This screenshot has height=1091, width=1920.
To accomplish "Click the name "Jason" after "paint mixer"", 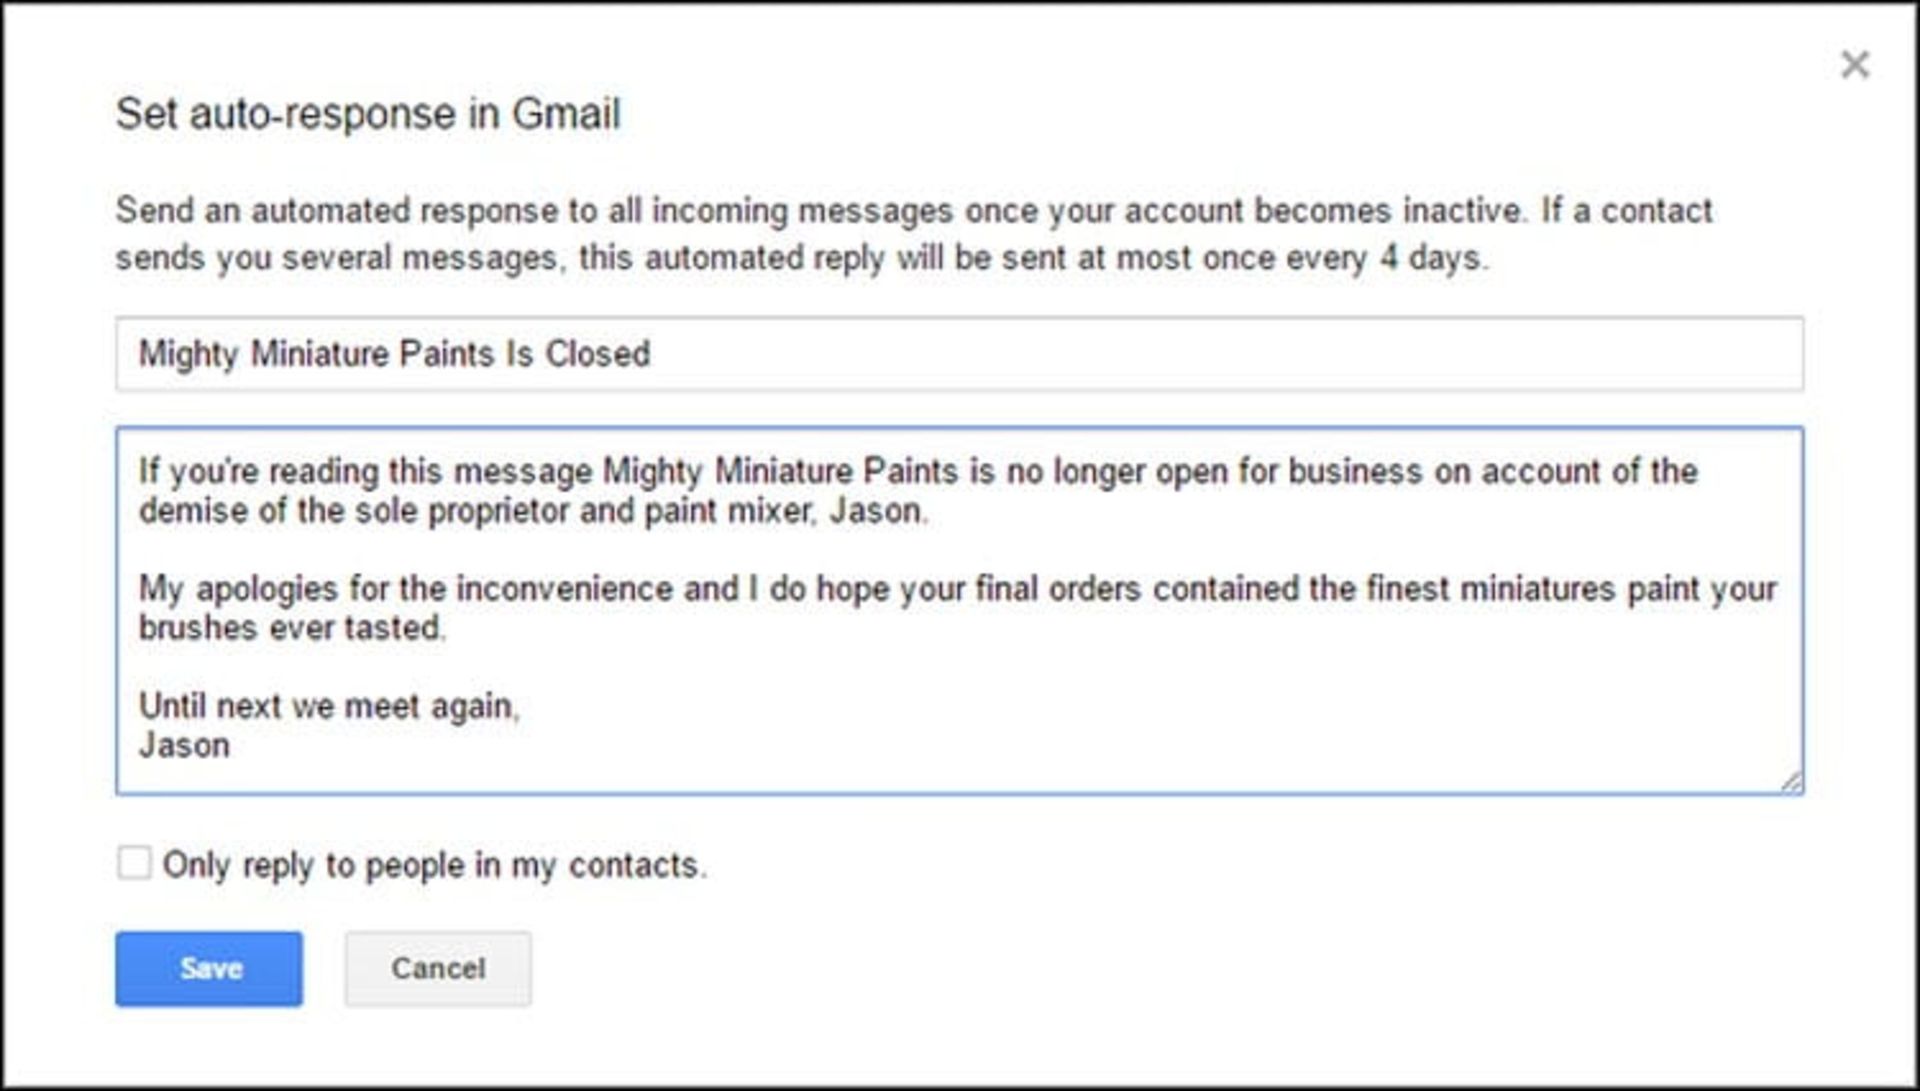I will (x=877, y=511).
